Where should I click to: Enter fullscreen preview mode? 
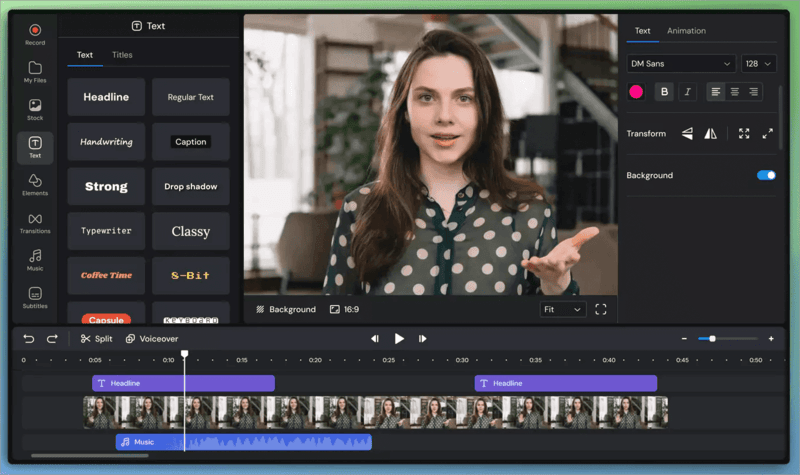pyautogui.click(x=601, y=309)
